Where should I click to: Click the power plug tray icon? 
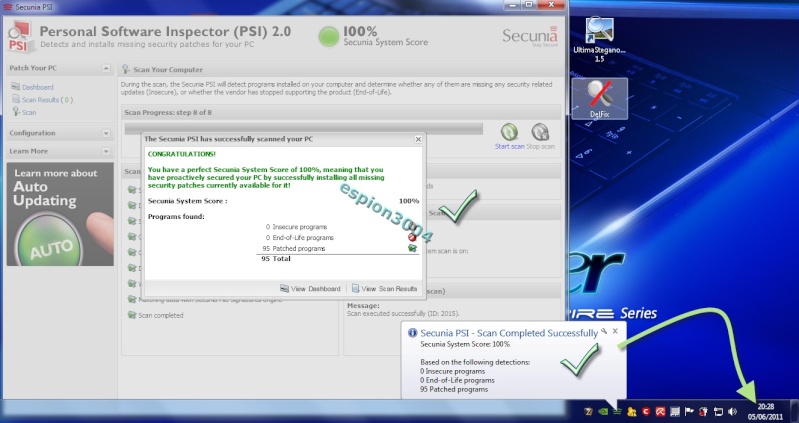click(x=704, y=411)
